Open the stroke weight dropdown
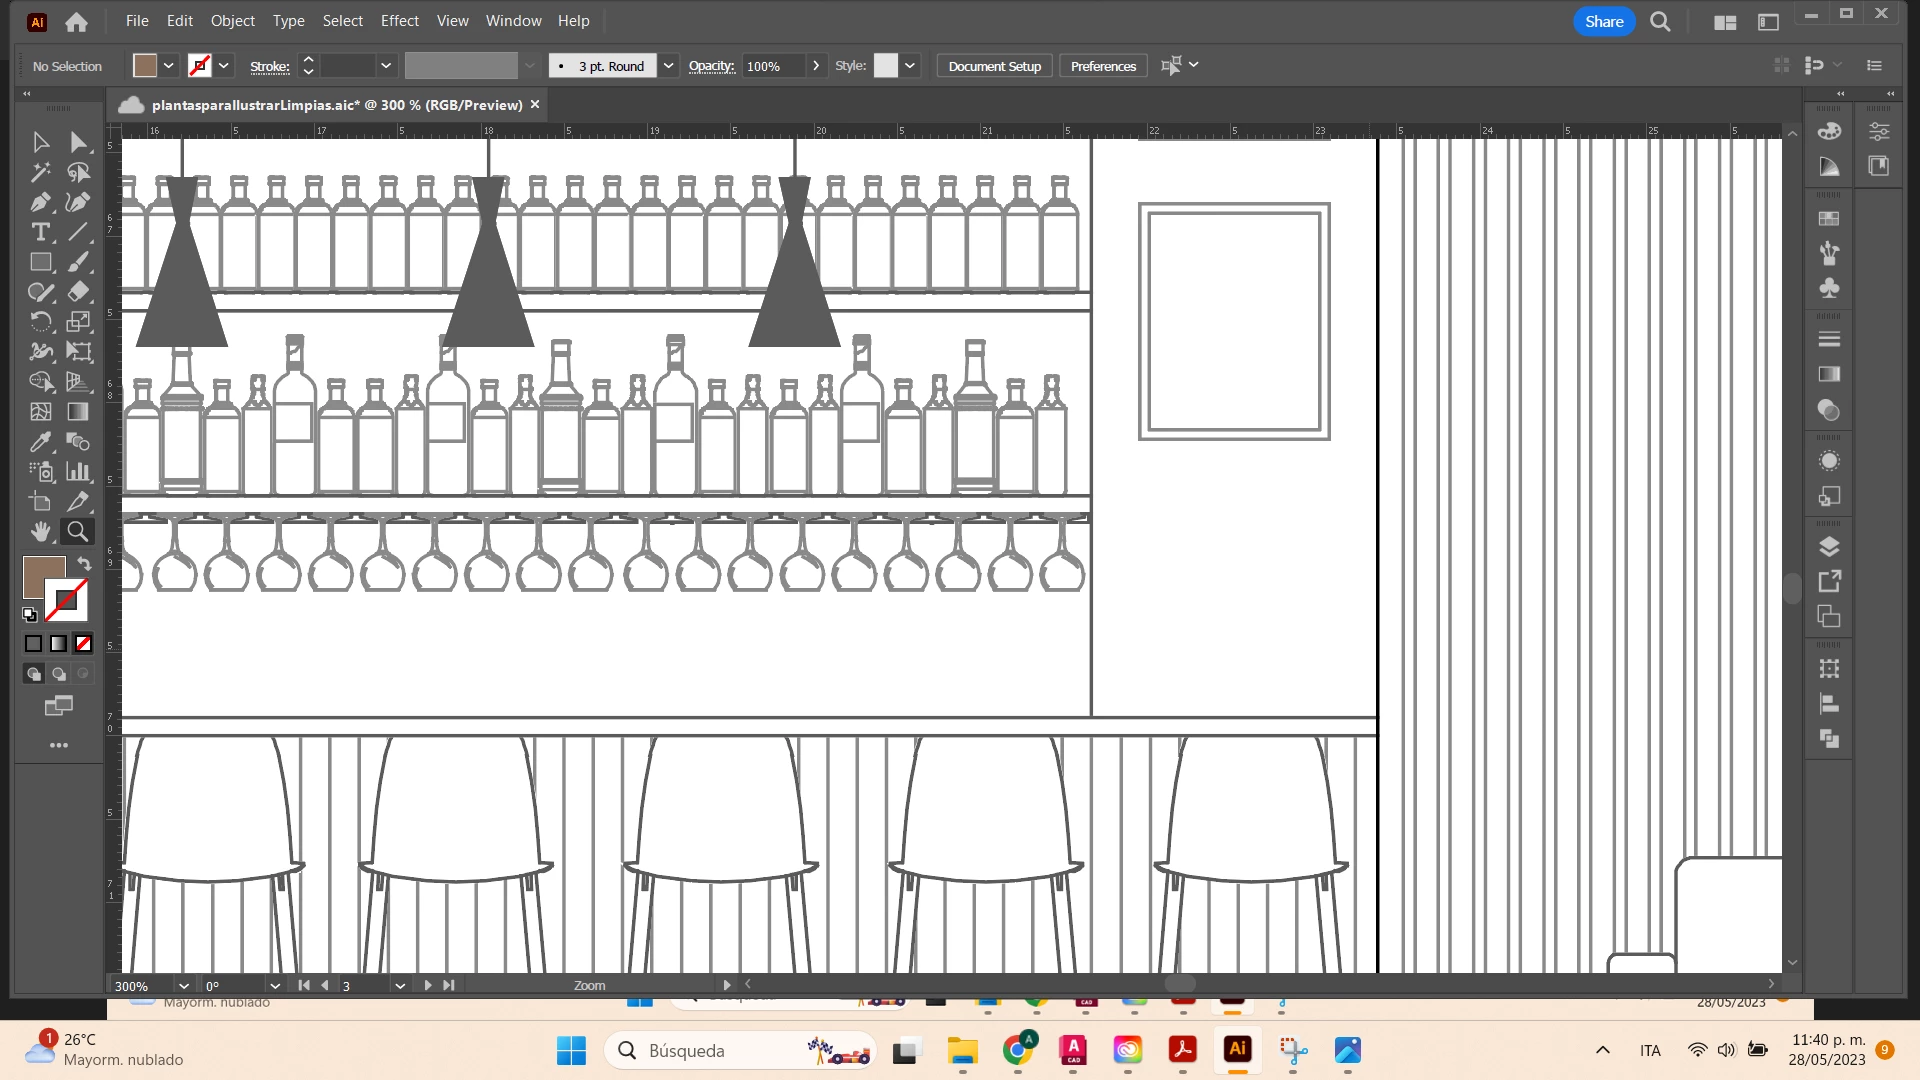The height and width of the screenshot is (1080, 1920). click(x=386, y=66)
